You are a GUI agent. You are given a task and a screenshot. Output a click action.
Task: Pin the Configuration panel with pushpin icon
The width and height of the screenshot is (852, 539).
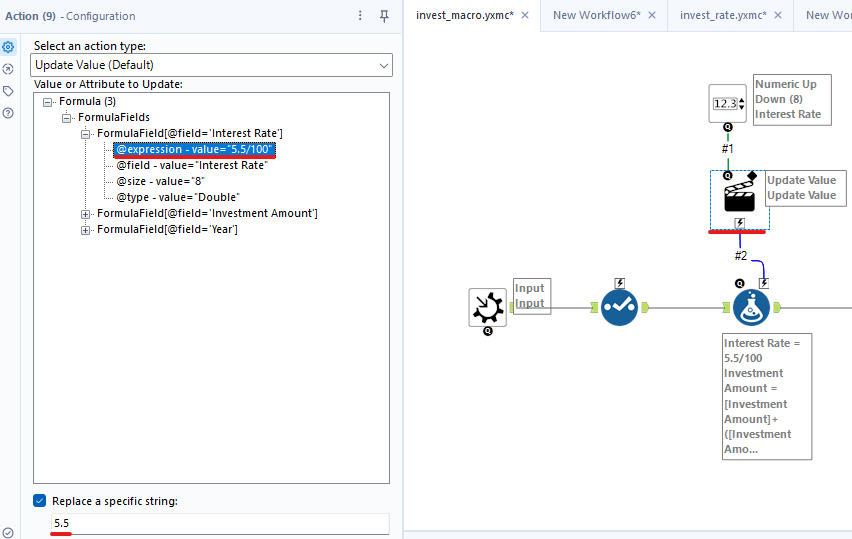[x=384, y=16]
